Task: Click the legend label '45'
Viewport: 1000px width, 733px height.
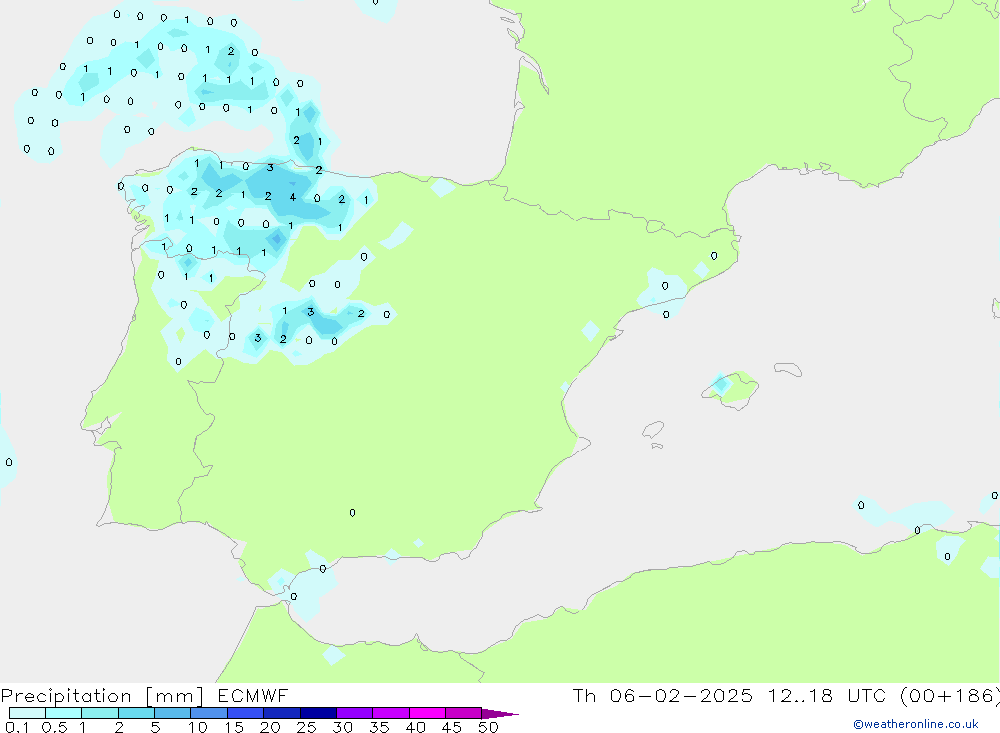Action: click(452, 727)
